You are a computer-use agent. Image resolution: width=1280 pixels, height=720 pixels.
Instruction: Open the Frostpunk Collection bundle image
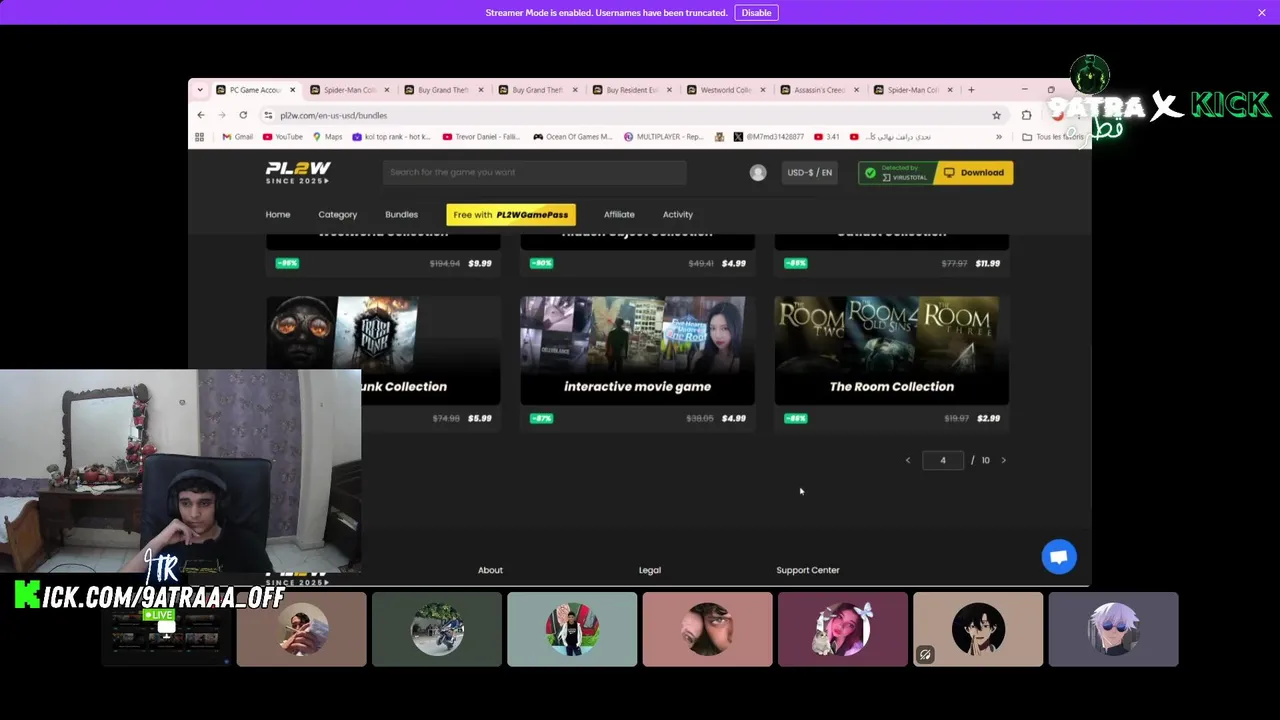[x=383, y=333]
